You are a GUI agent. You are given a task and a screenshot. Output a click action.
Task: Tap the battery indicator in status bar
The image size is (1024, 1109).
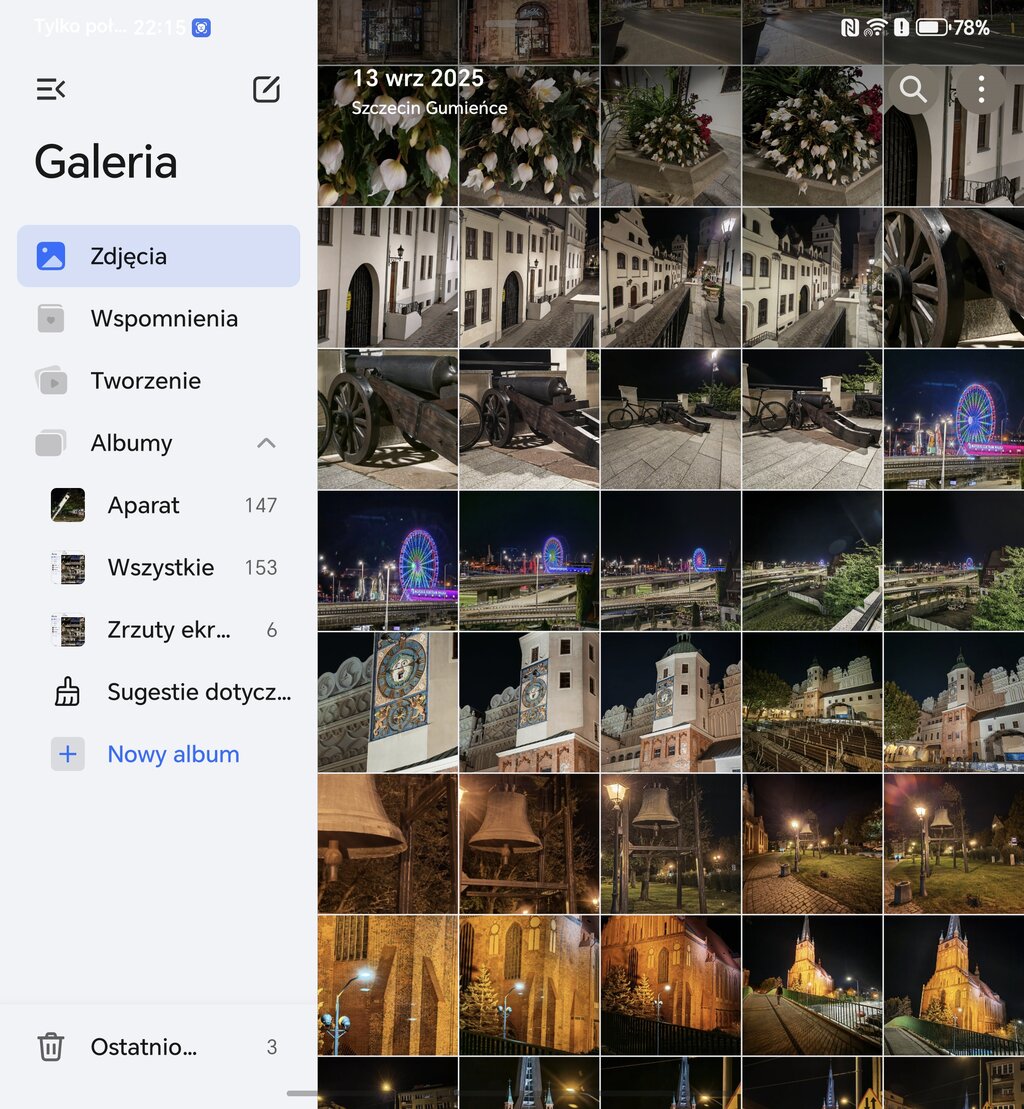[x=932, y=28]
